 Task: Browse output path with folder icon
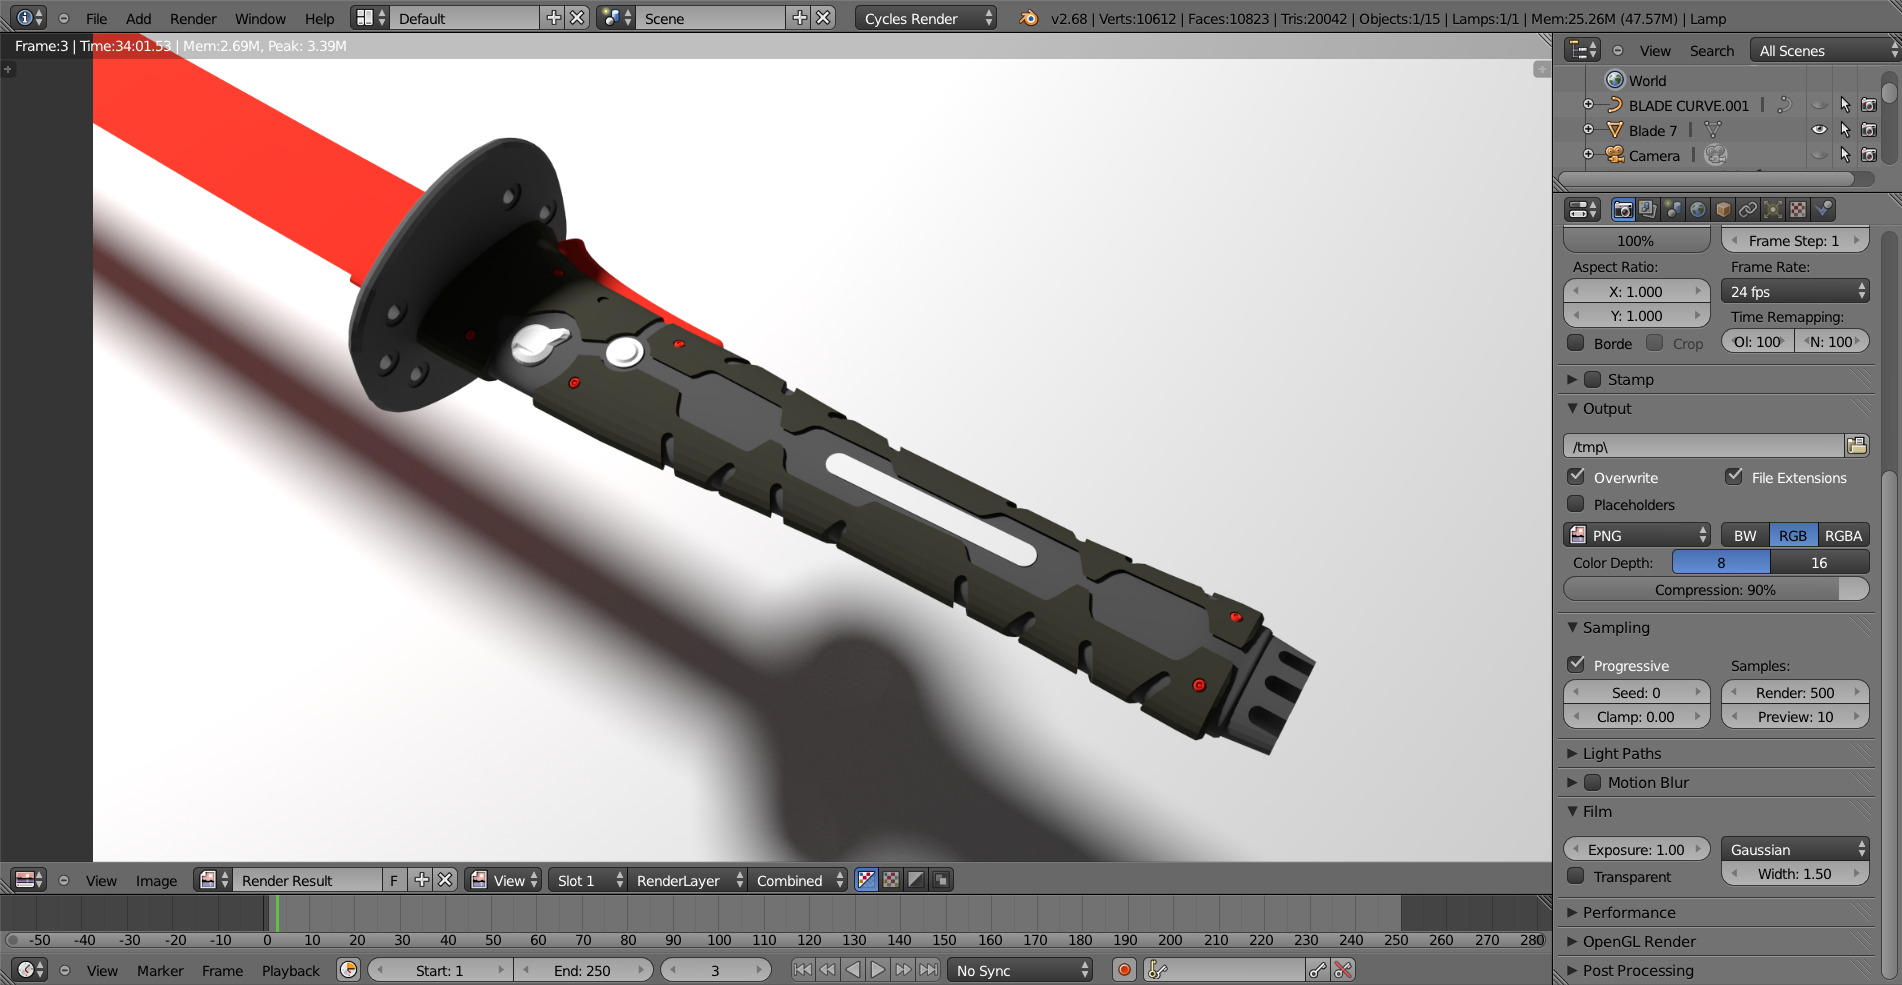click(1857, 446)
